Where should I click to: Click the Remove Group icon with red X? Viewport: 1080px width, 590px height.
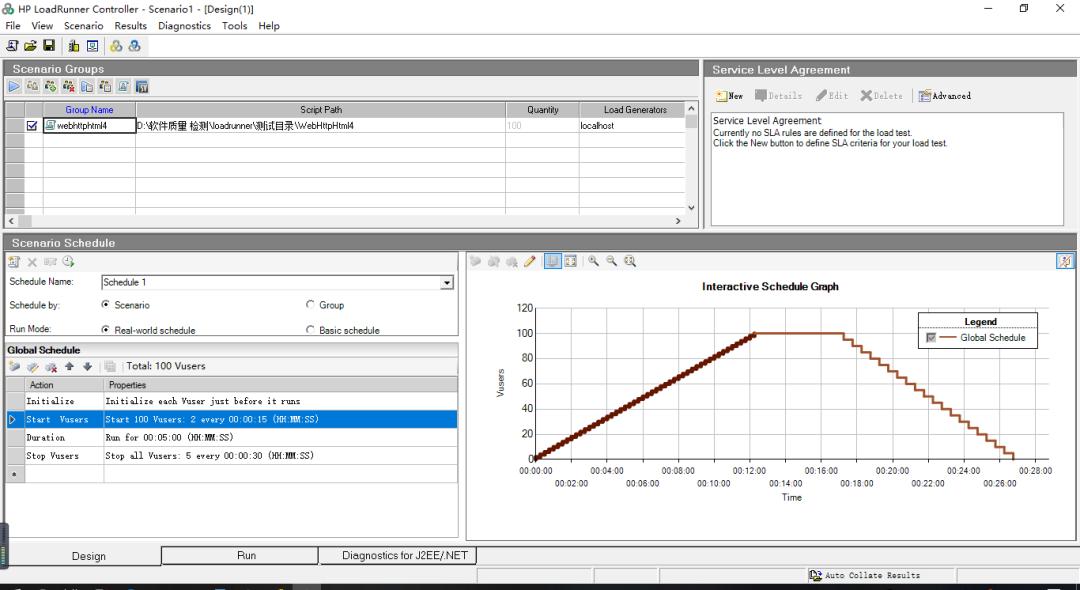tap(69, 87)
